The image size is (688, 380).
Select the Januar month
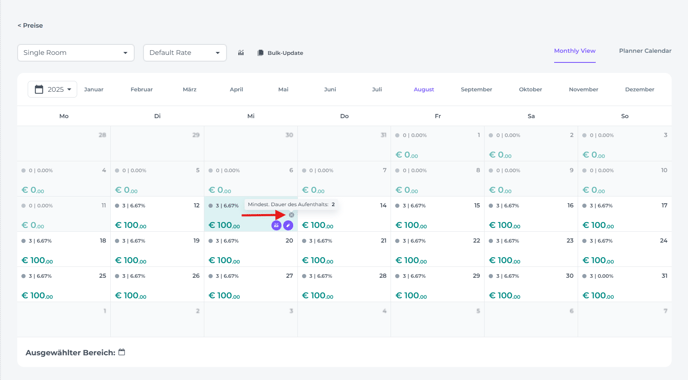pyautogui.click(x=94, y=90)
